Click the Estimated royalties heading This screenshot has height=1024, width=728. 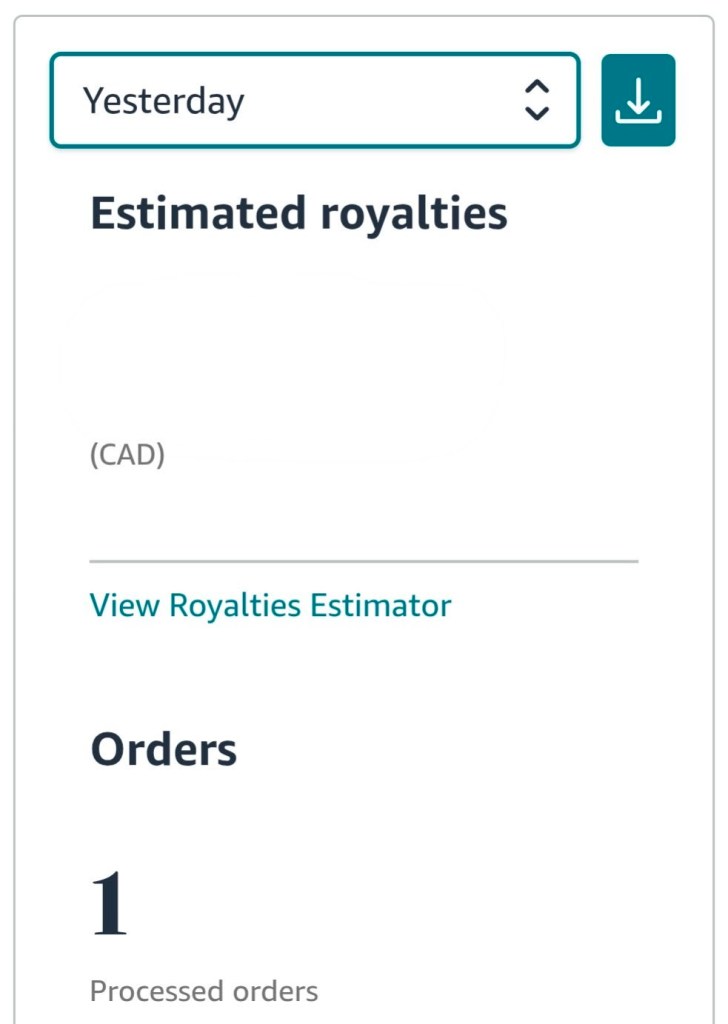(x=298, y=214)
